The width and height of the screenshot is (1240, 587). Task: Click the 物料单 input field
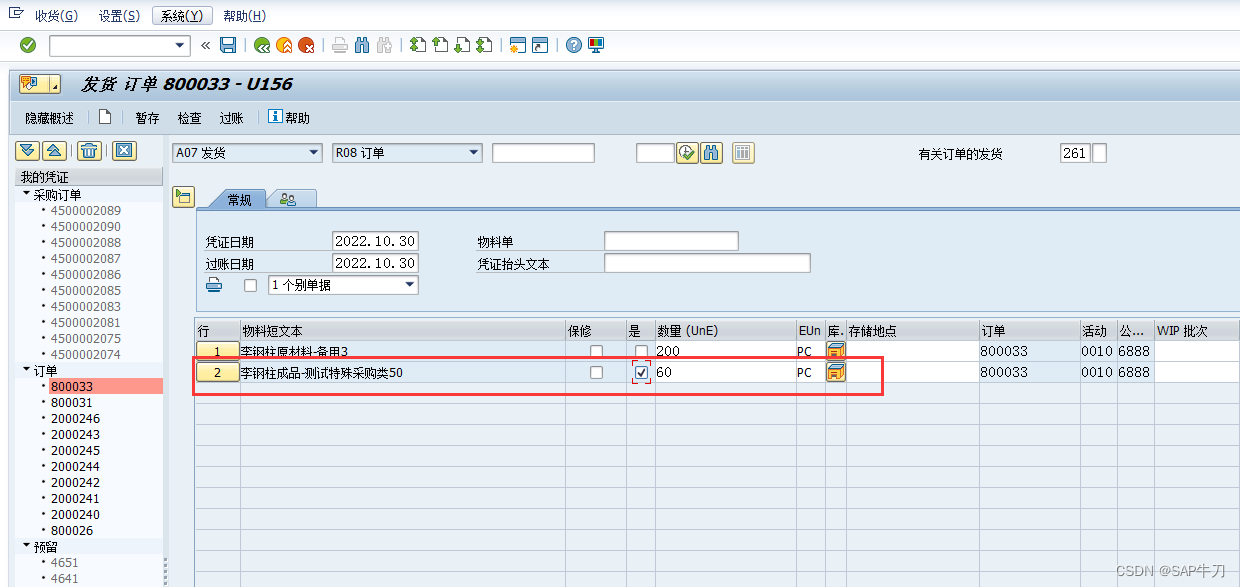point(671,241)
